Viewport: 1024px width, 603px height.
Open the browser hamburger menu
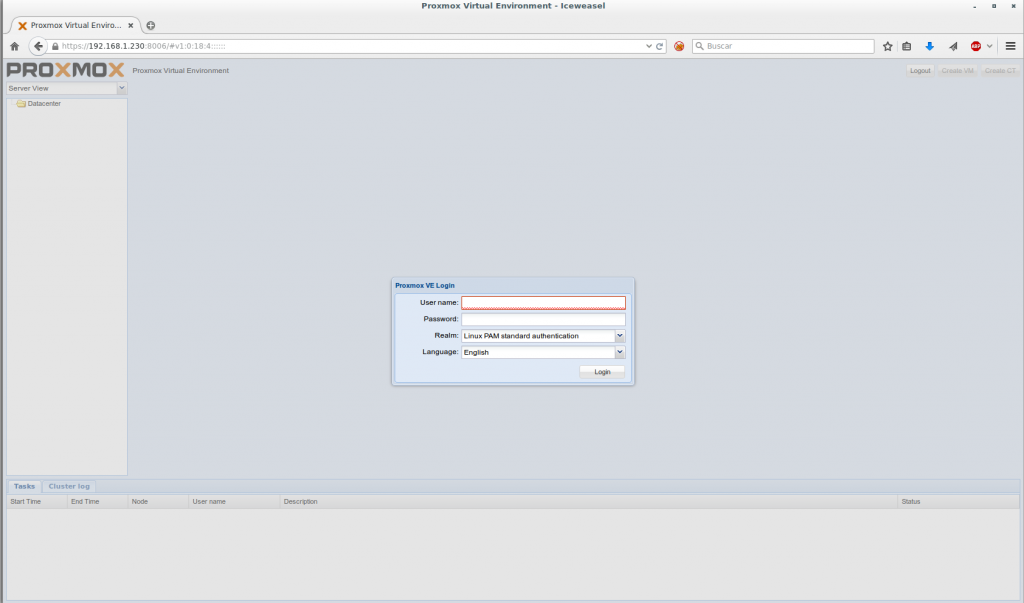(x=1010, y=46)
